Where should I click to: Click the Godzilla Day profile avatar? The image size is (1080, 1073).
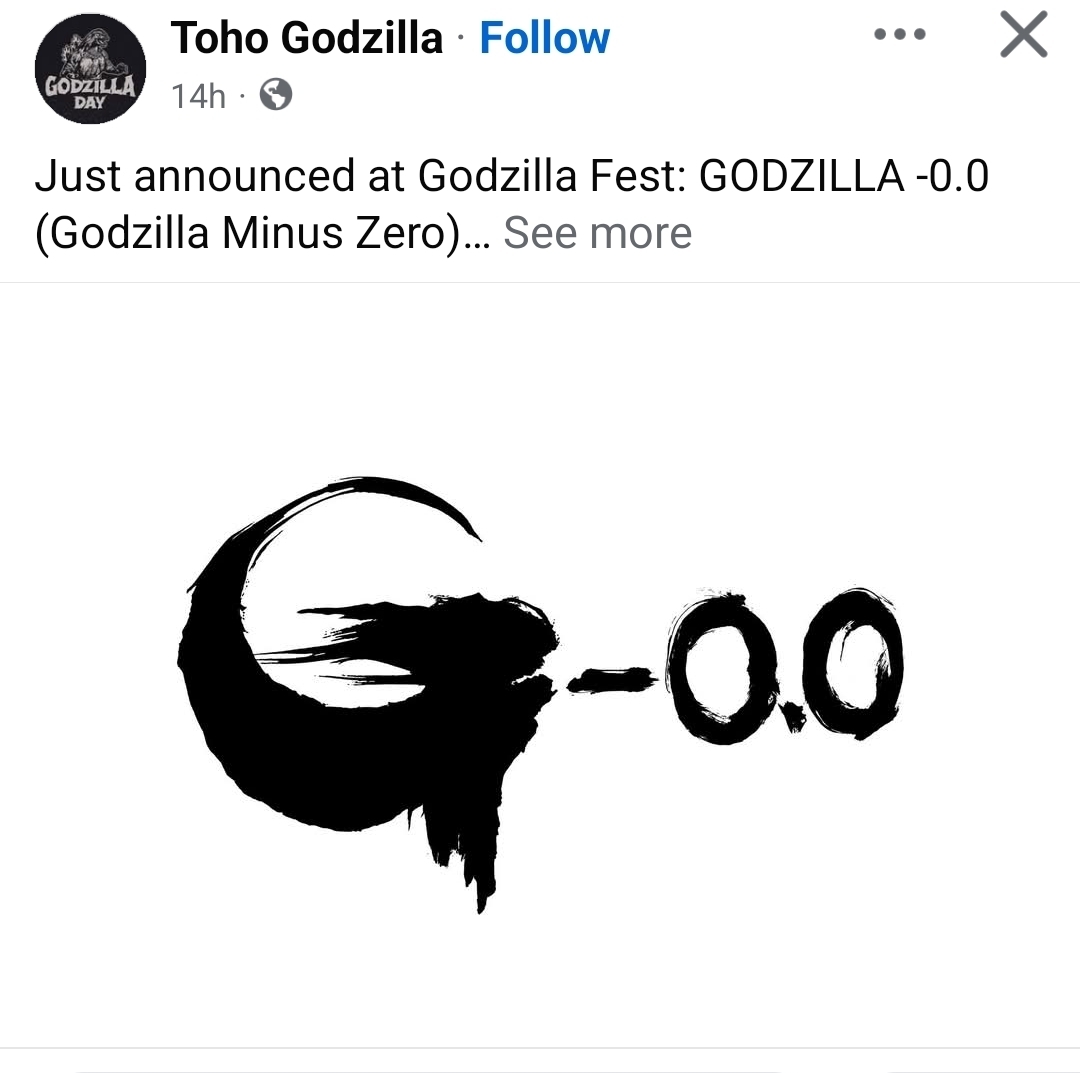[90, 70]
